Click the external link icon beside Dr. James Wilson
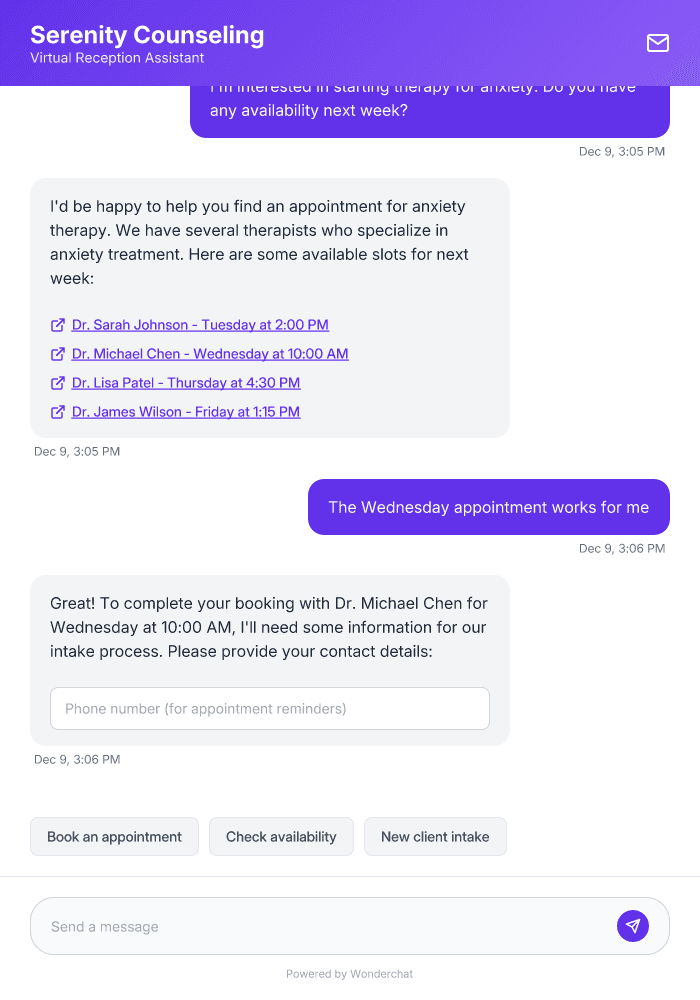 click(x=58, y=411)
